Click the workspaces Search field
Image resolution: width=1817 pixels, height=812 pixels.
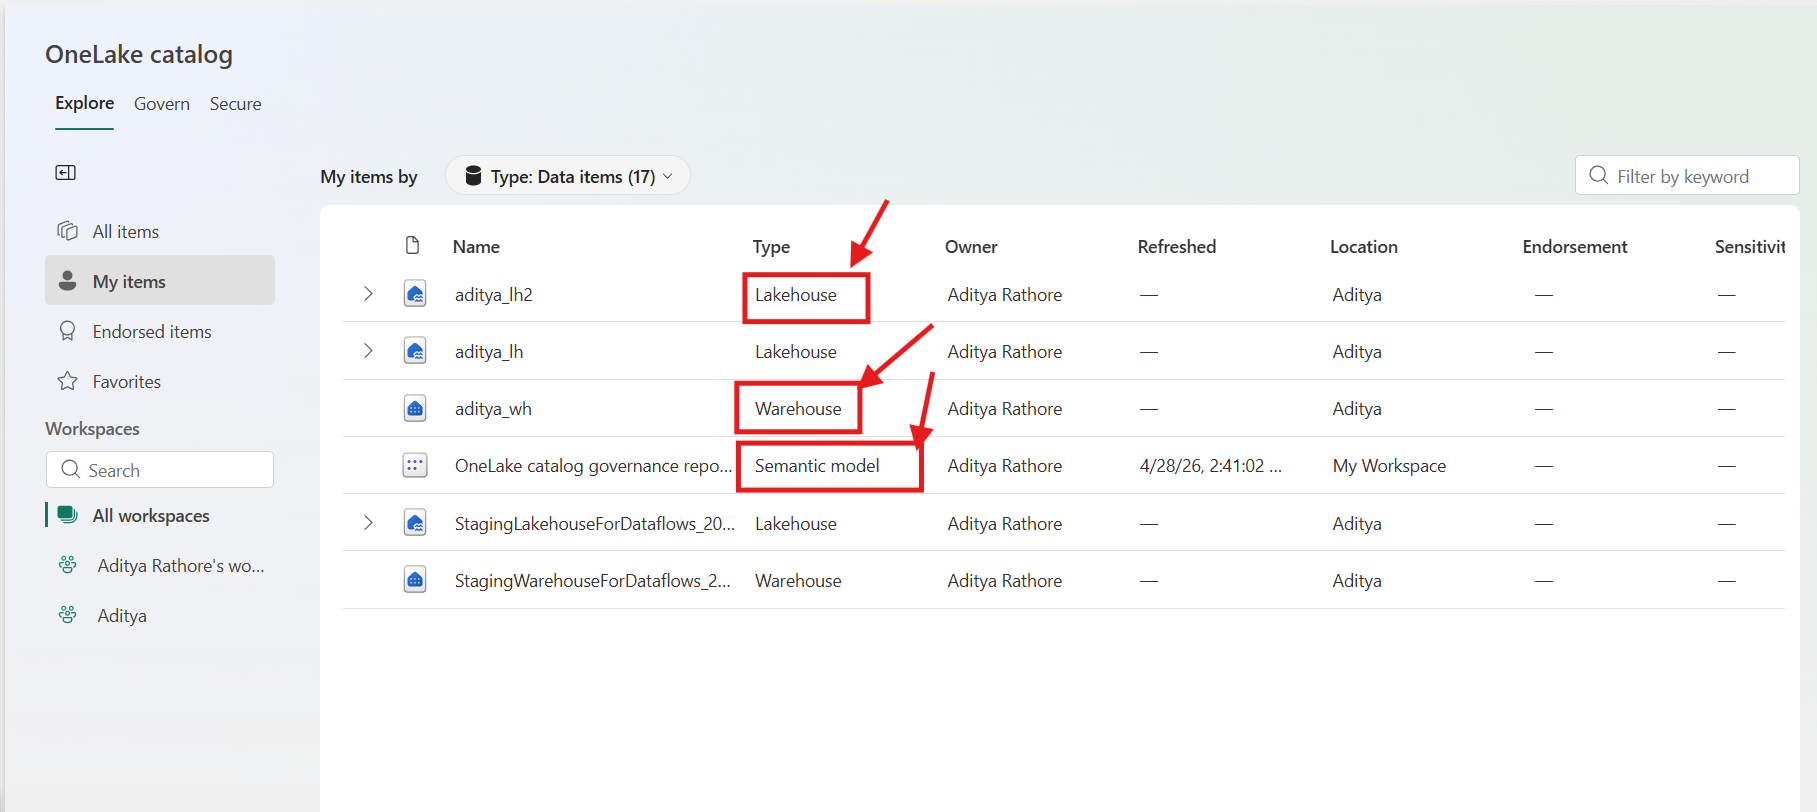(x=160, y=469)
